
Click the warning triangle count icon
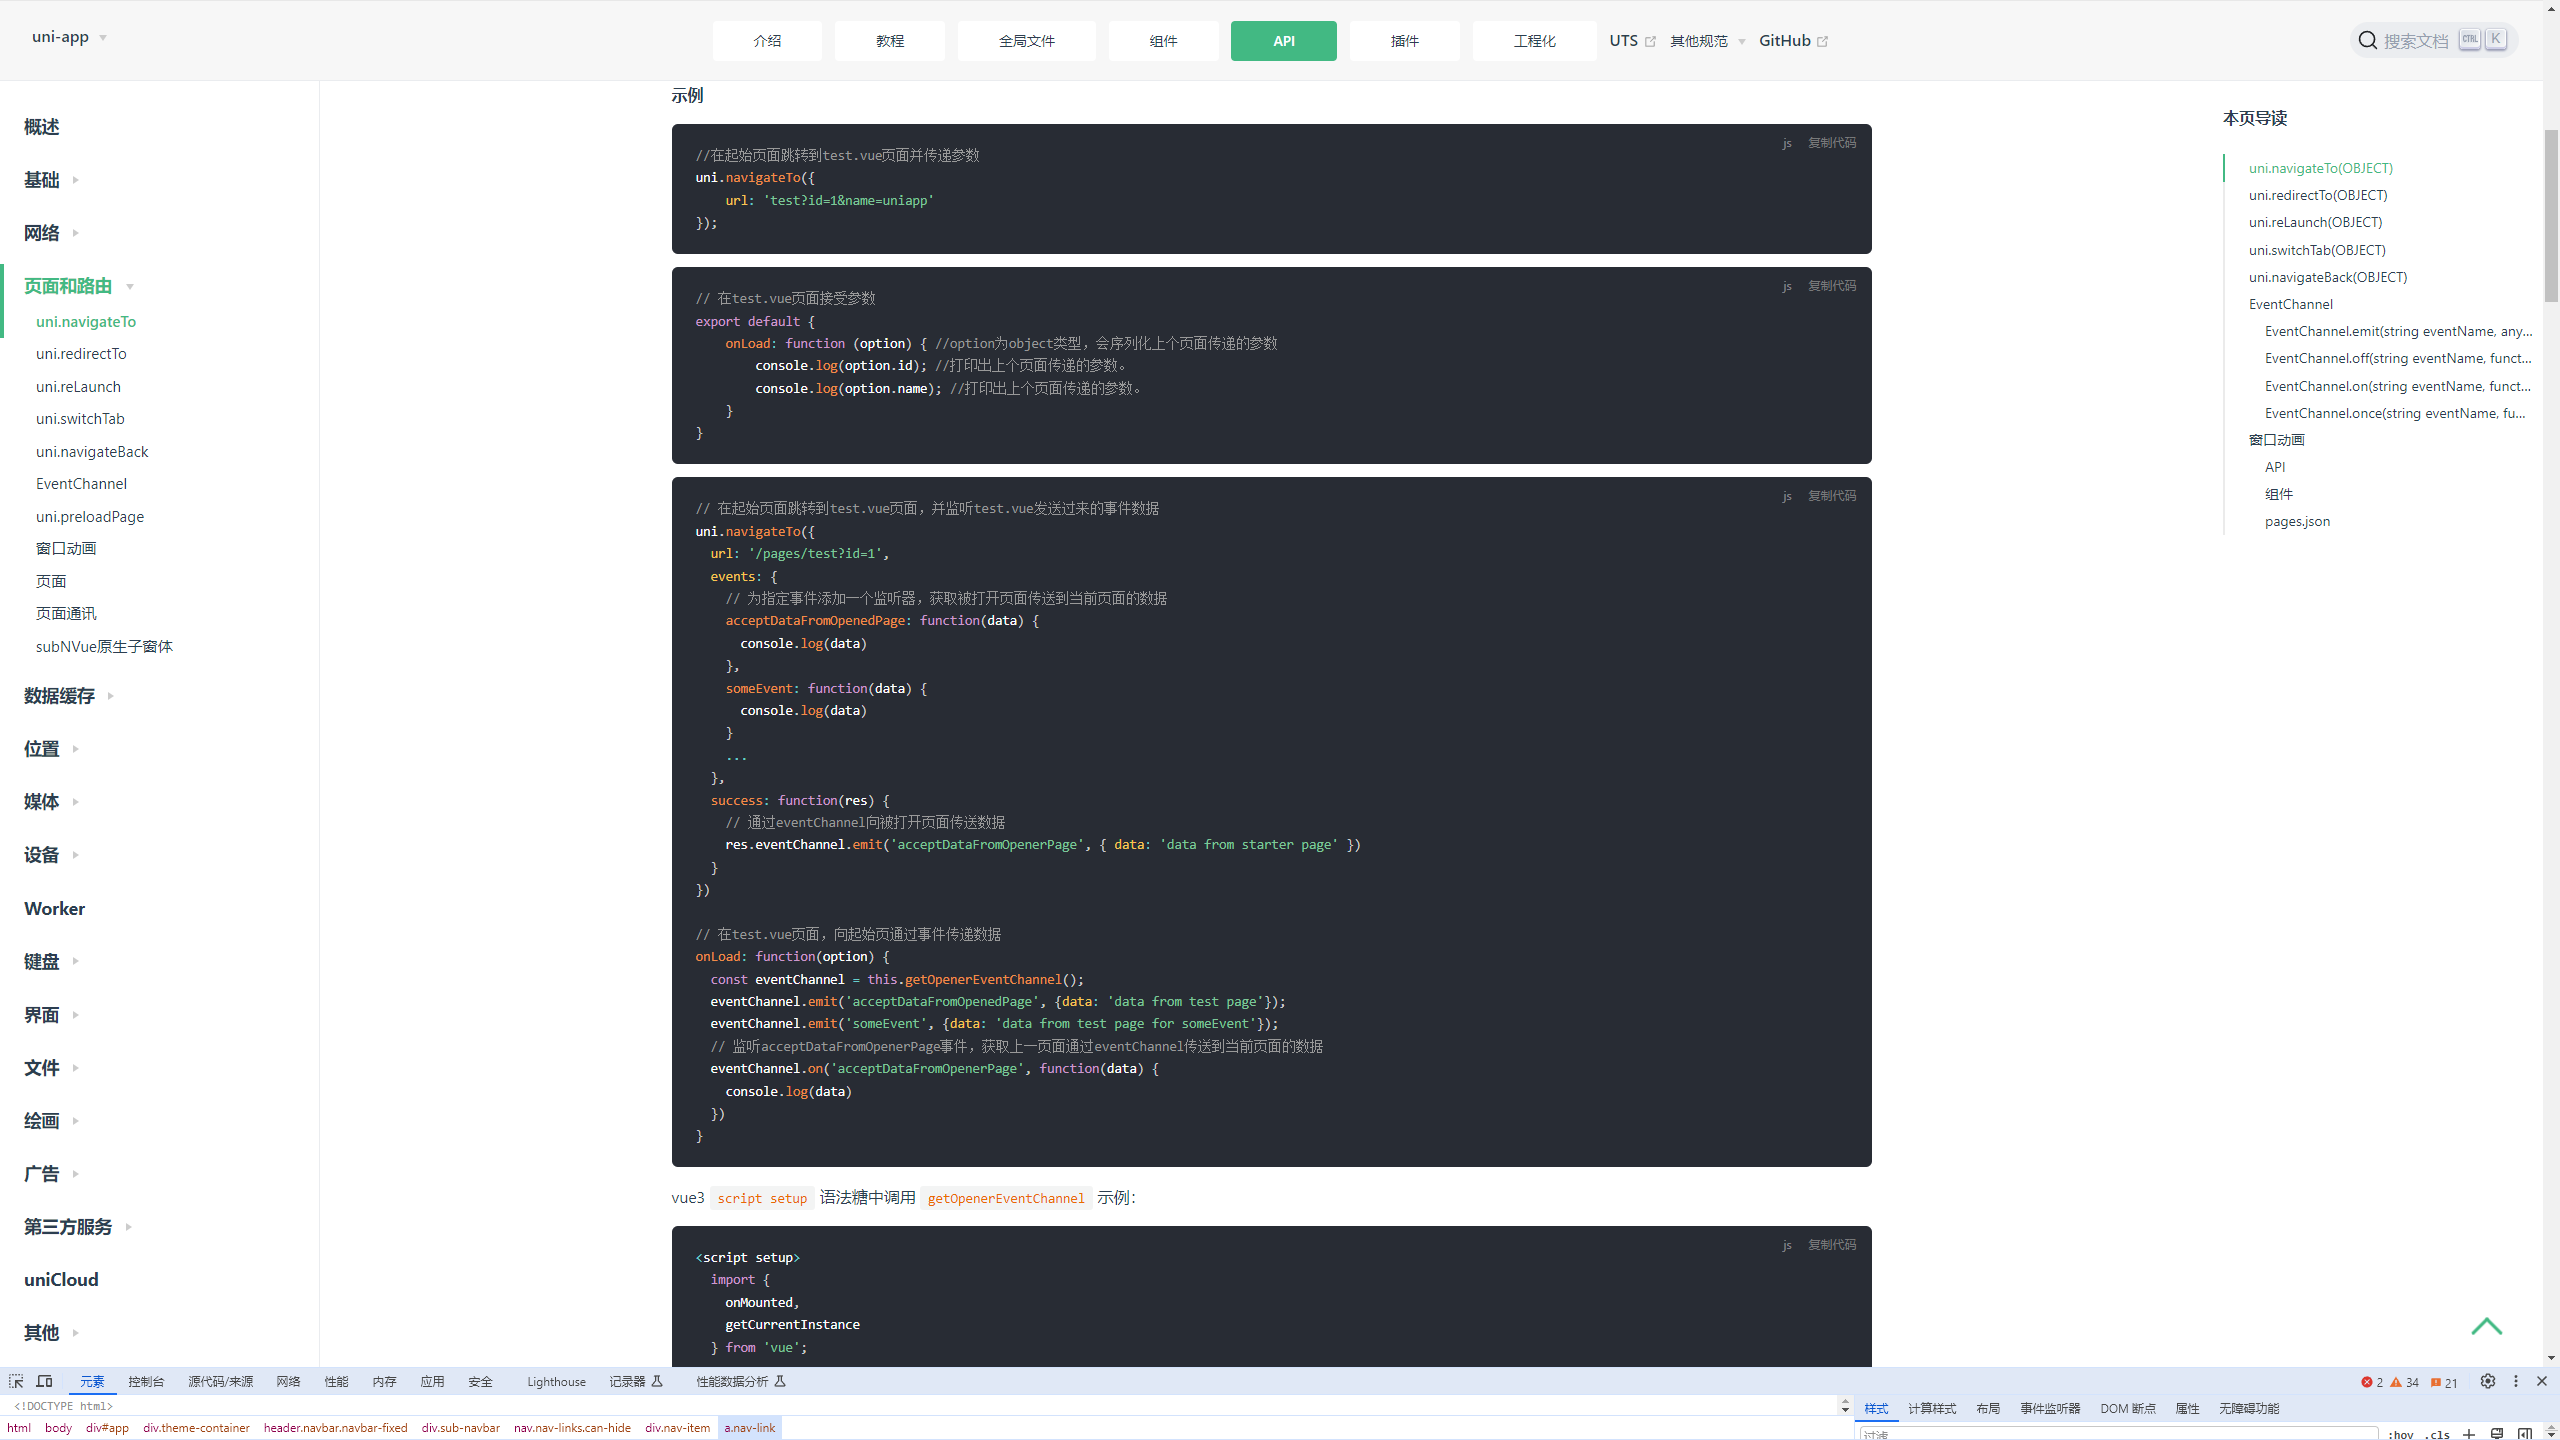pyautogui.click(x=2396, y=1382)
